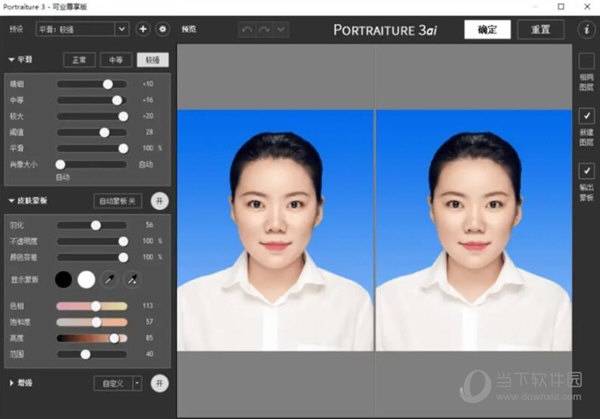Viewport: 600px width, 419px height.
Task: Click the opacity (不透明度) slider knob
Action: [x=123, y=241]
